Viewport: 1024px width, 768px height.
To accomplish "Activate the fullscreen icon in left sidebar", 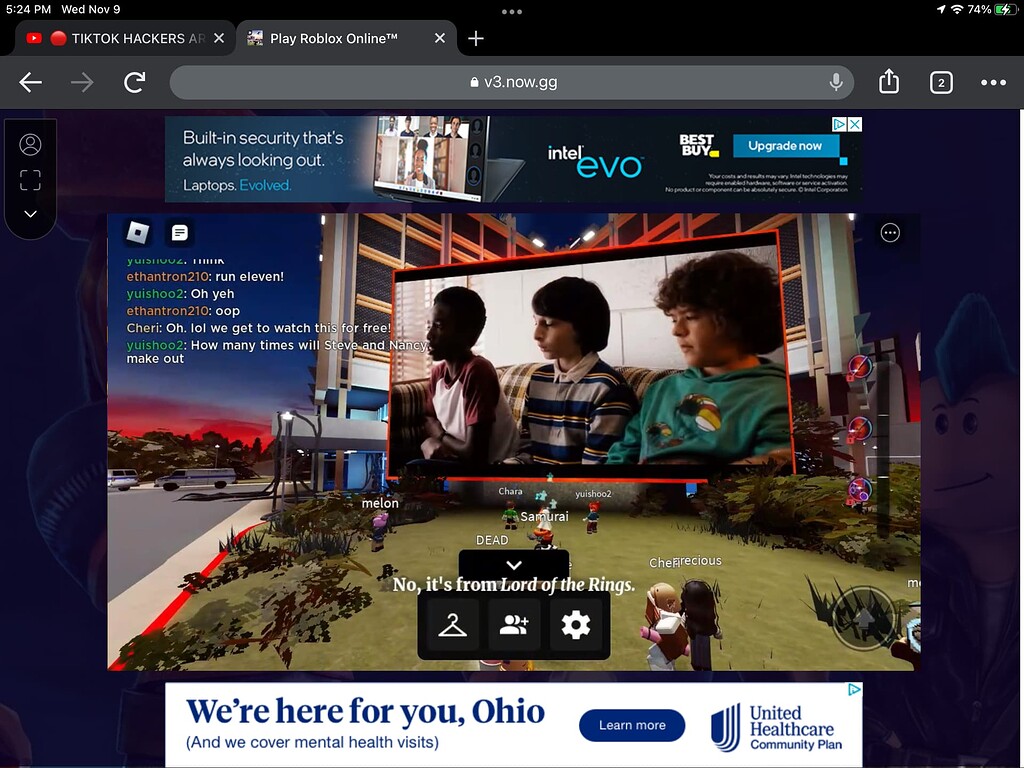I will tap(30, 179).
